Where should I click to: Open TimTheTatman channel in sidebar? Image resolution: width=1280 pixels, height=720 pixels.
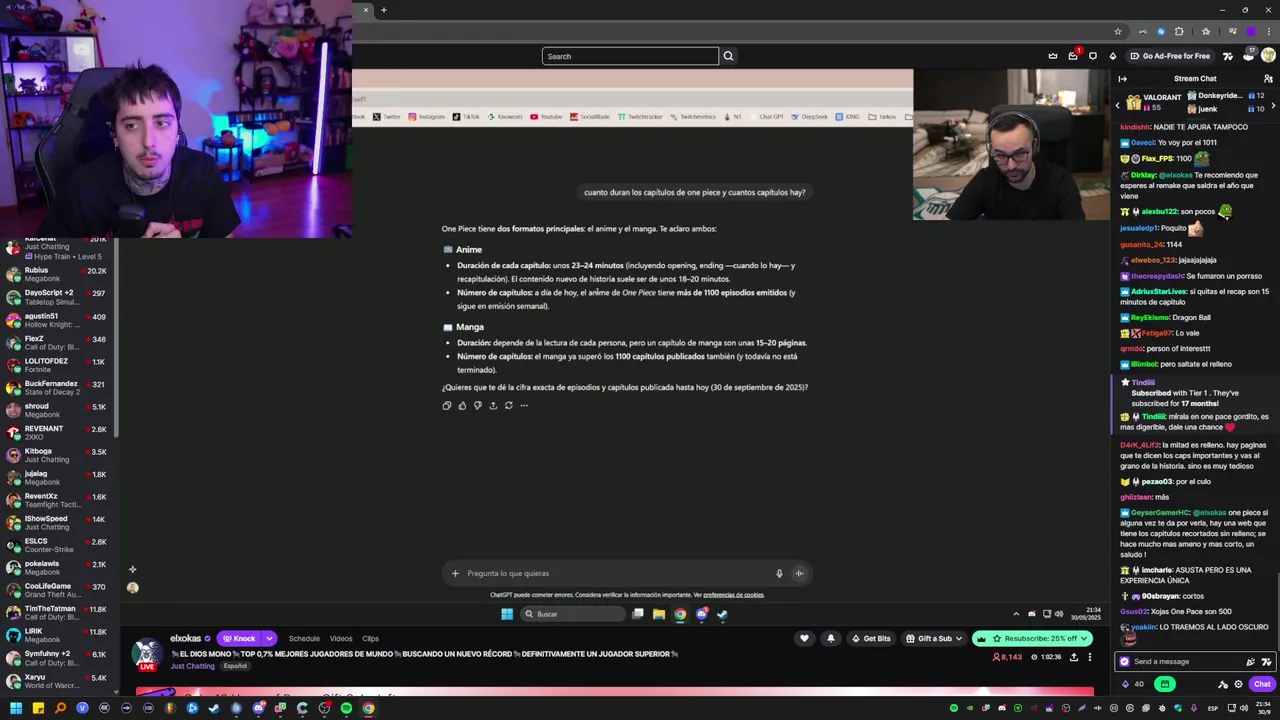coord(60,612)
